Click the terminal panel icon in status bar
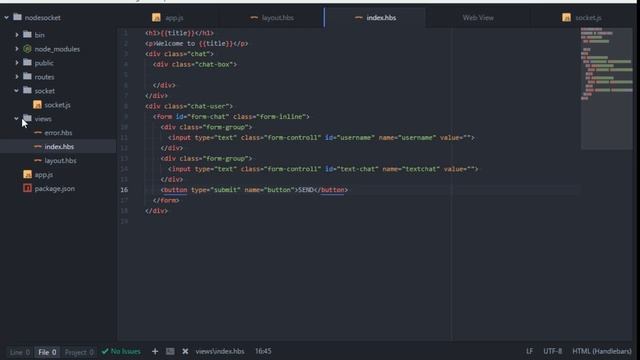The width and height of the screenshot is (640, 360). click(x=170, y=351)
